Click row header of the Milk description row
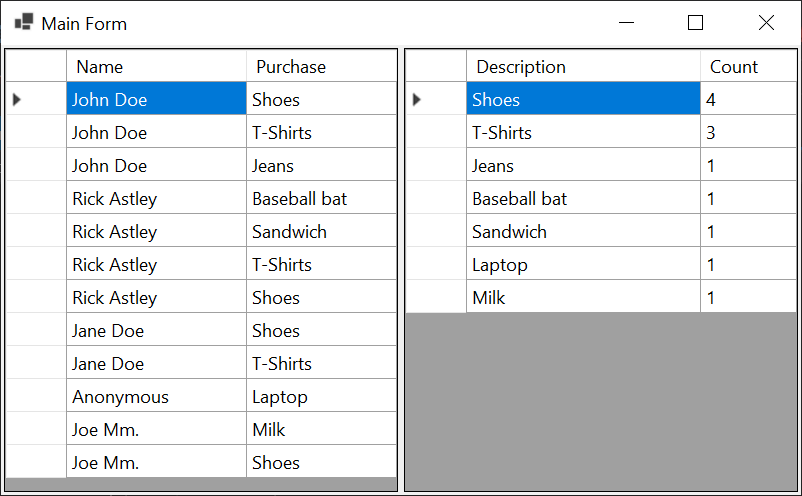This screenshot has width=802, height=496. pos(436,297)
